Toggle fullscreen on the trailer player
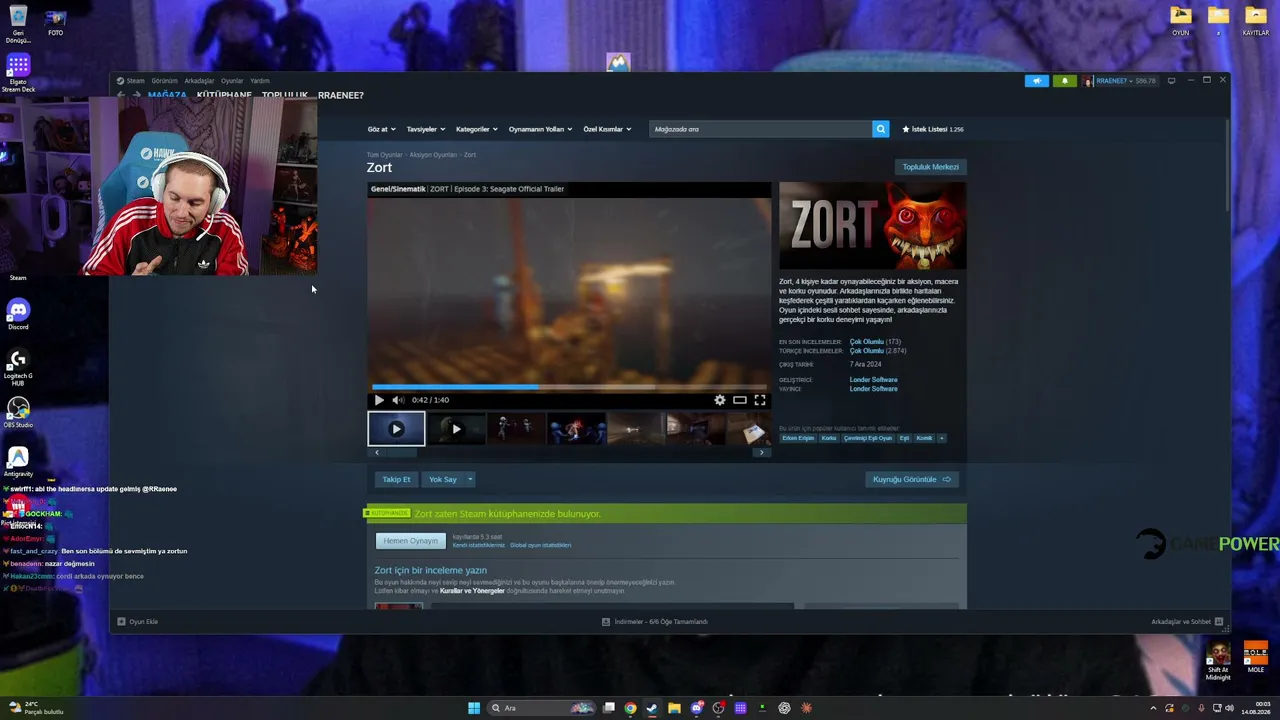This screenshot has width=1280, height=720. point(760,400)
